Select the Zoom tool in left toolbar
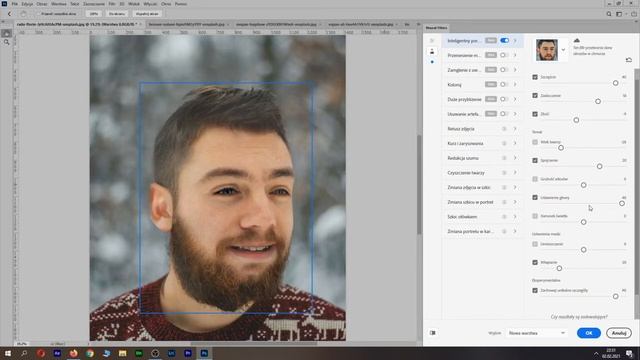Image resolution: width=640 pixels, height=360 pixels. point(7,42)
